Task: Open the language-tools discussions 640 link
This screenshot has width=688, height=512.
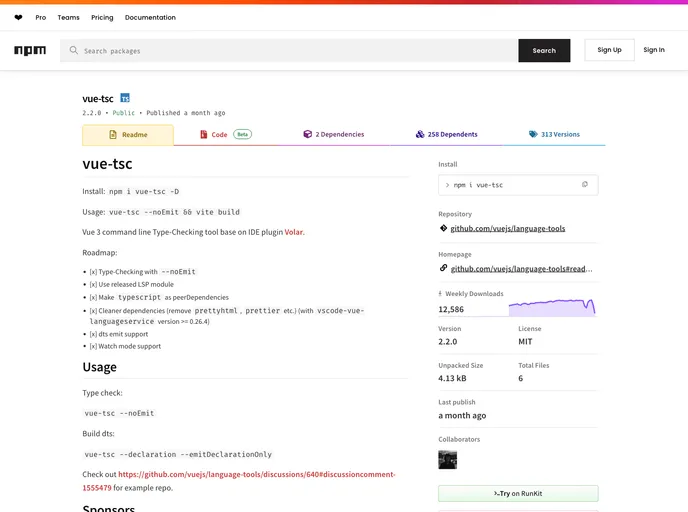Action: pos(239,481)
